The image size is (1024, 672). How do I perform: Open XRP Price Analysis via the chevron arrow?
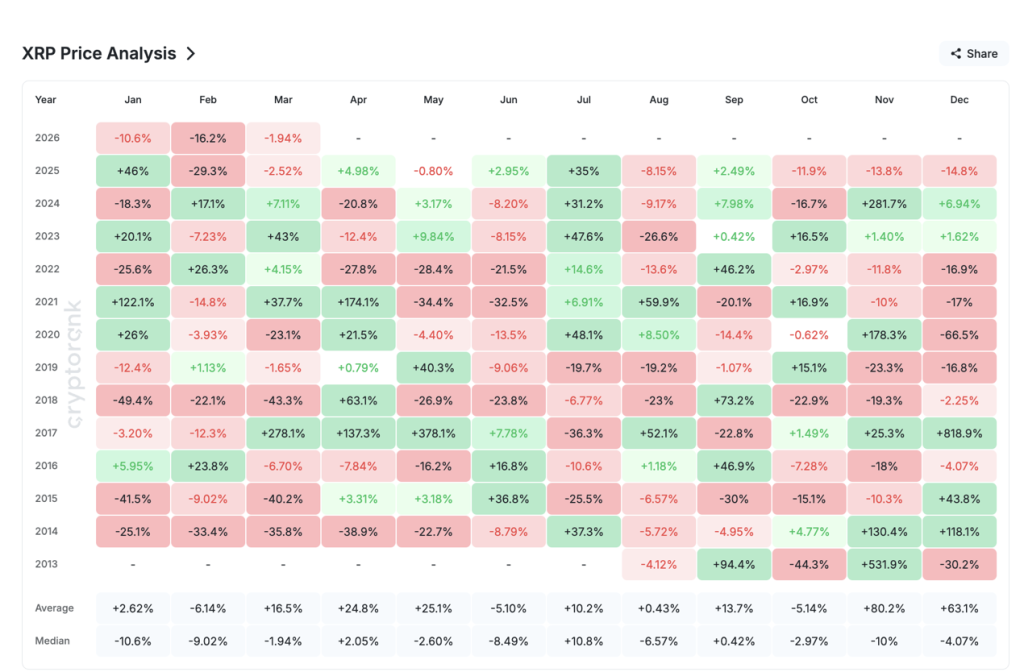click(x=189, y=54)
